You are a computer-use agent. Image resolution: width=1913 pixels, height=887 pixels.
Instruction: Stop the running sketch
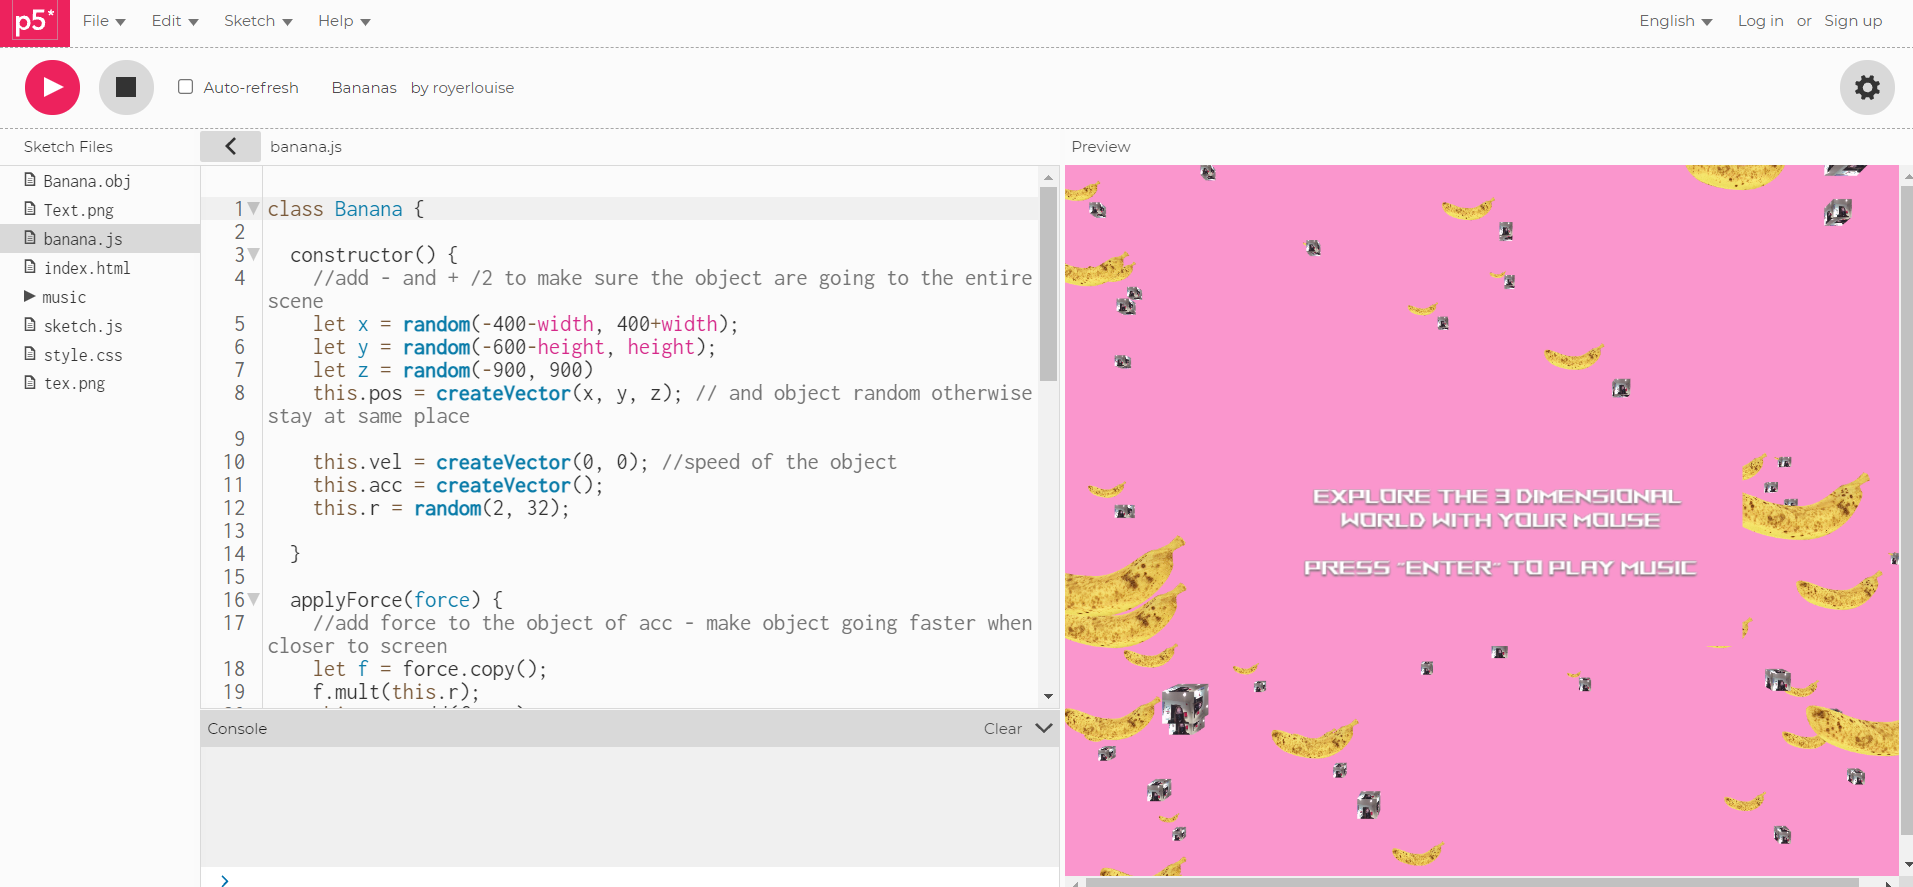coord(126,88)
